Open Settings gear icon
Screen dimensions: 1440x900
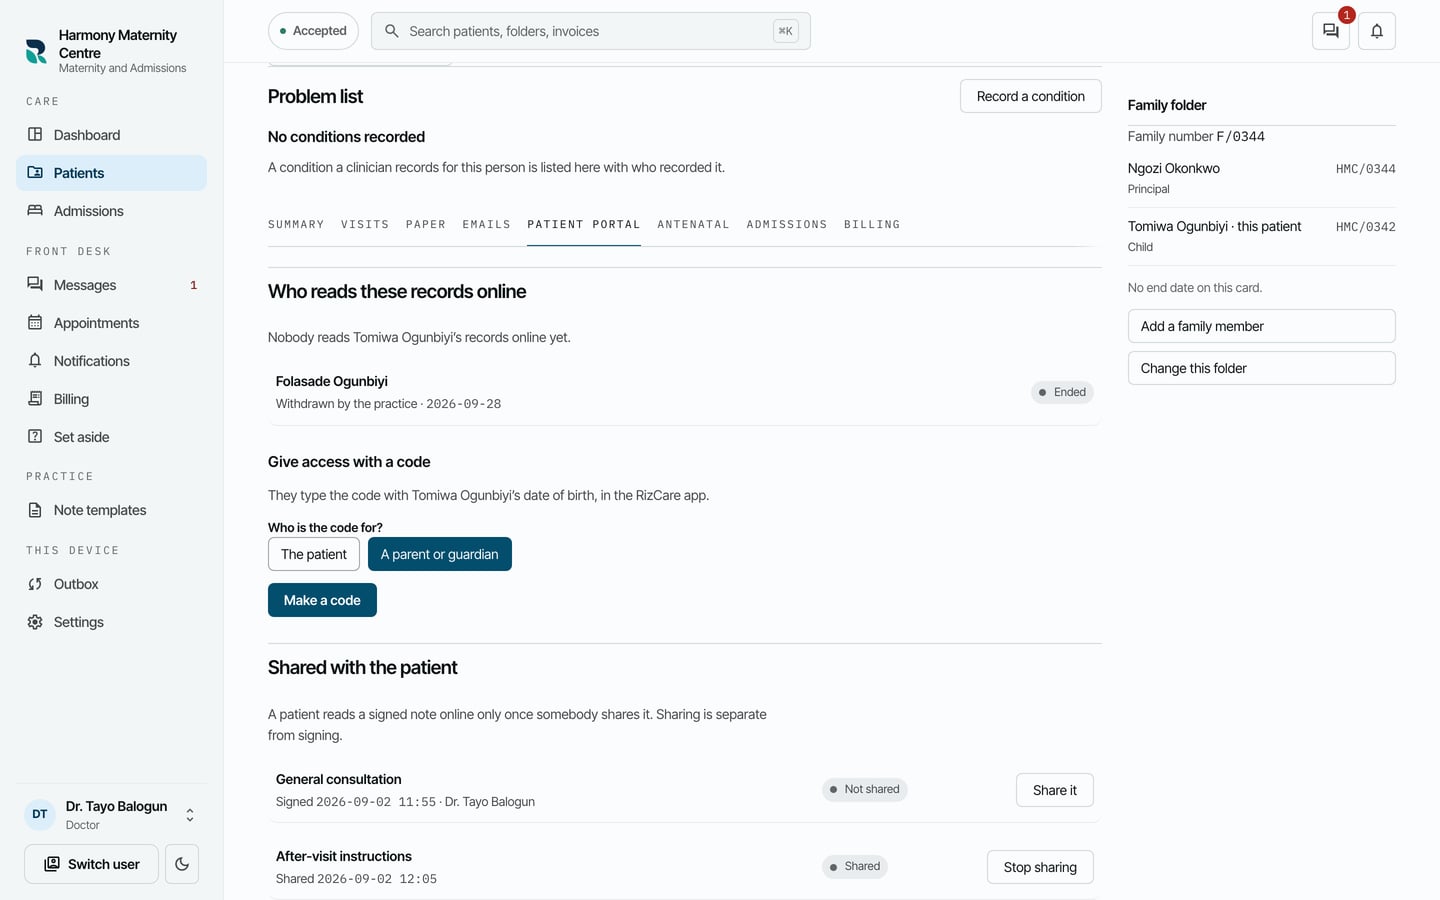click(x=35, y=622)
